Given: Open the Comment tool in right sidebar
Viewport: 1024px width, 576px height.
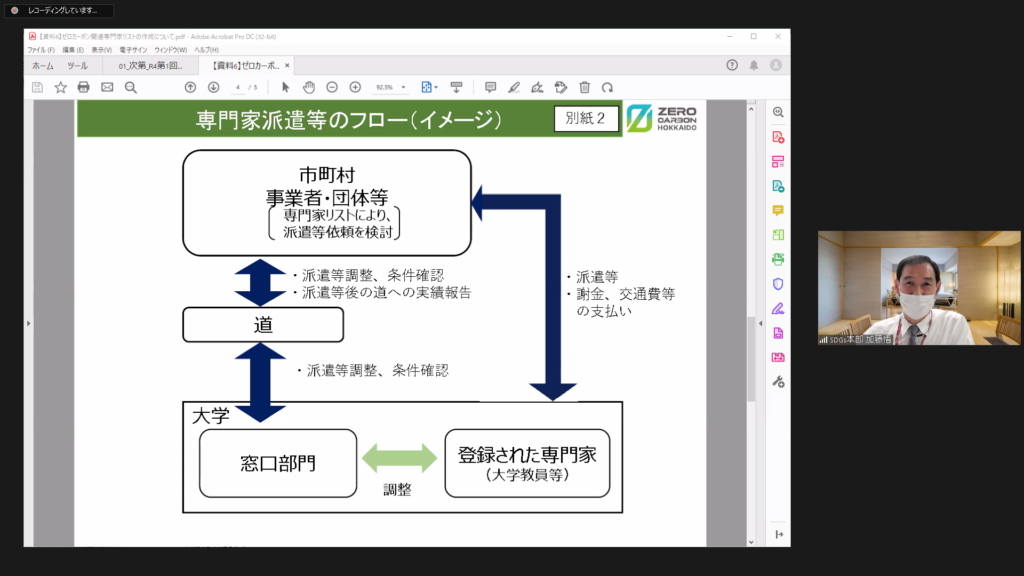Looking at the screenshot, I should tap(778, 210).
